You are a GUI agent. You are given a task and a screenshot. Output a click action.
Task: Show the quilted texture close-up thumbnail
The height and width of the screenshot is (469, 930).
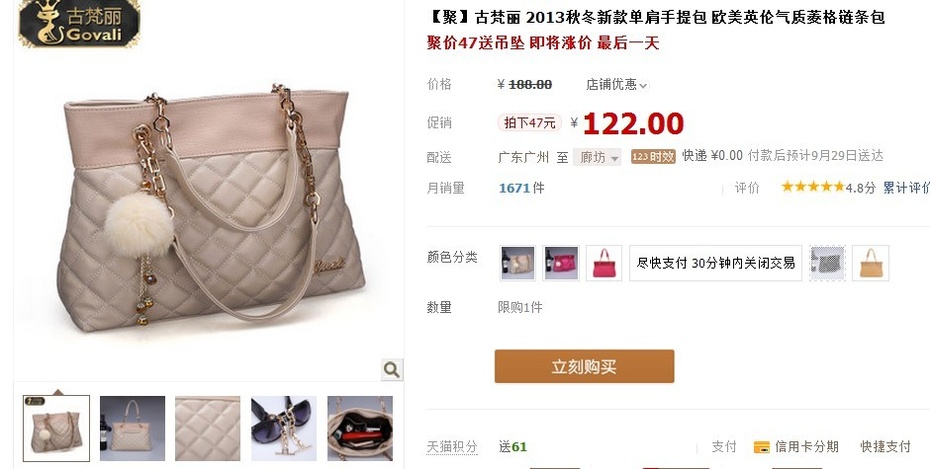(x=208, y=428)
